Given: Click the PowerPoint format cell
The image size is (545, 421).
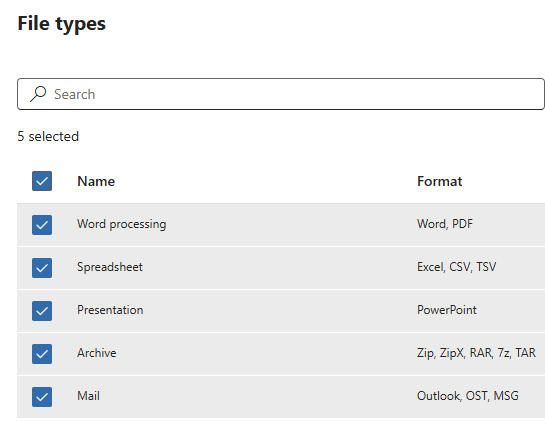Looking at the screenshot, I should (447, 310).
